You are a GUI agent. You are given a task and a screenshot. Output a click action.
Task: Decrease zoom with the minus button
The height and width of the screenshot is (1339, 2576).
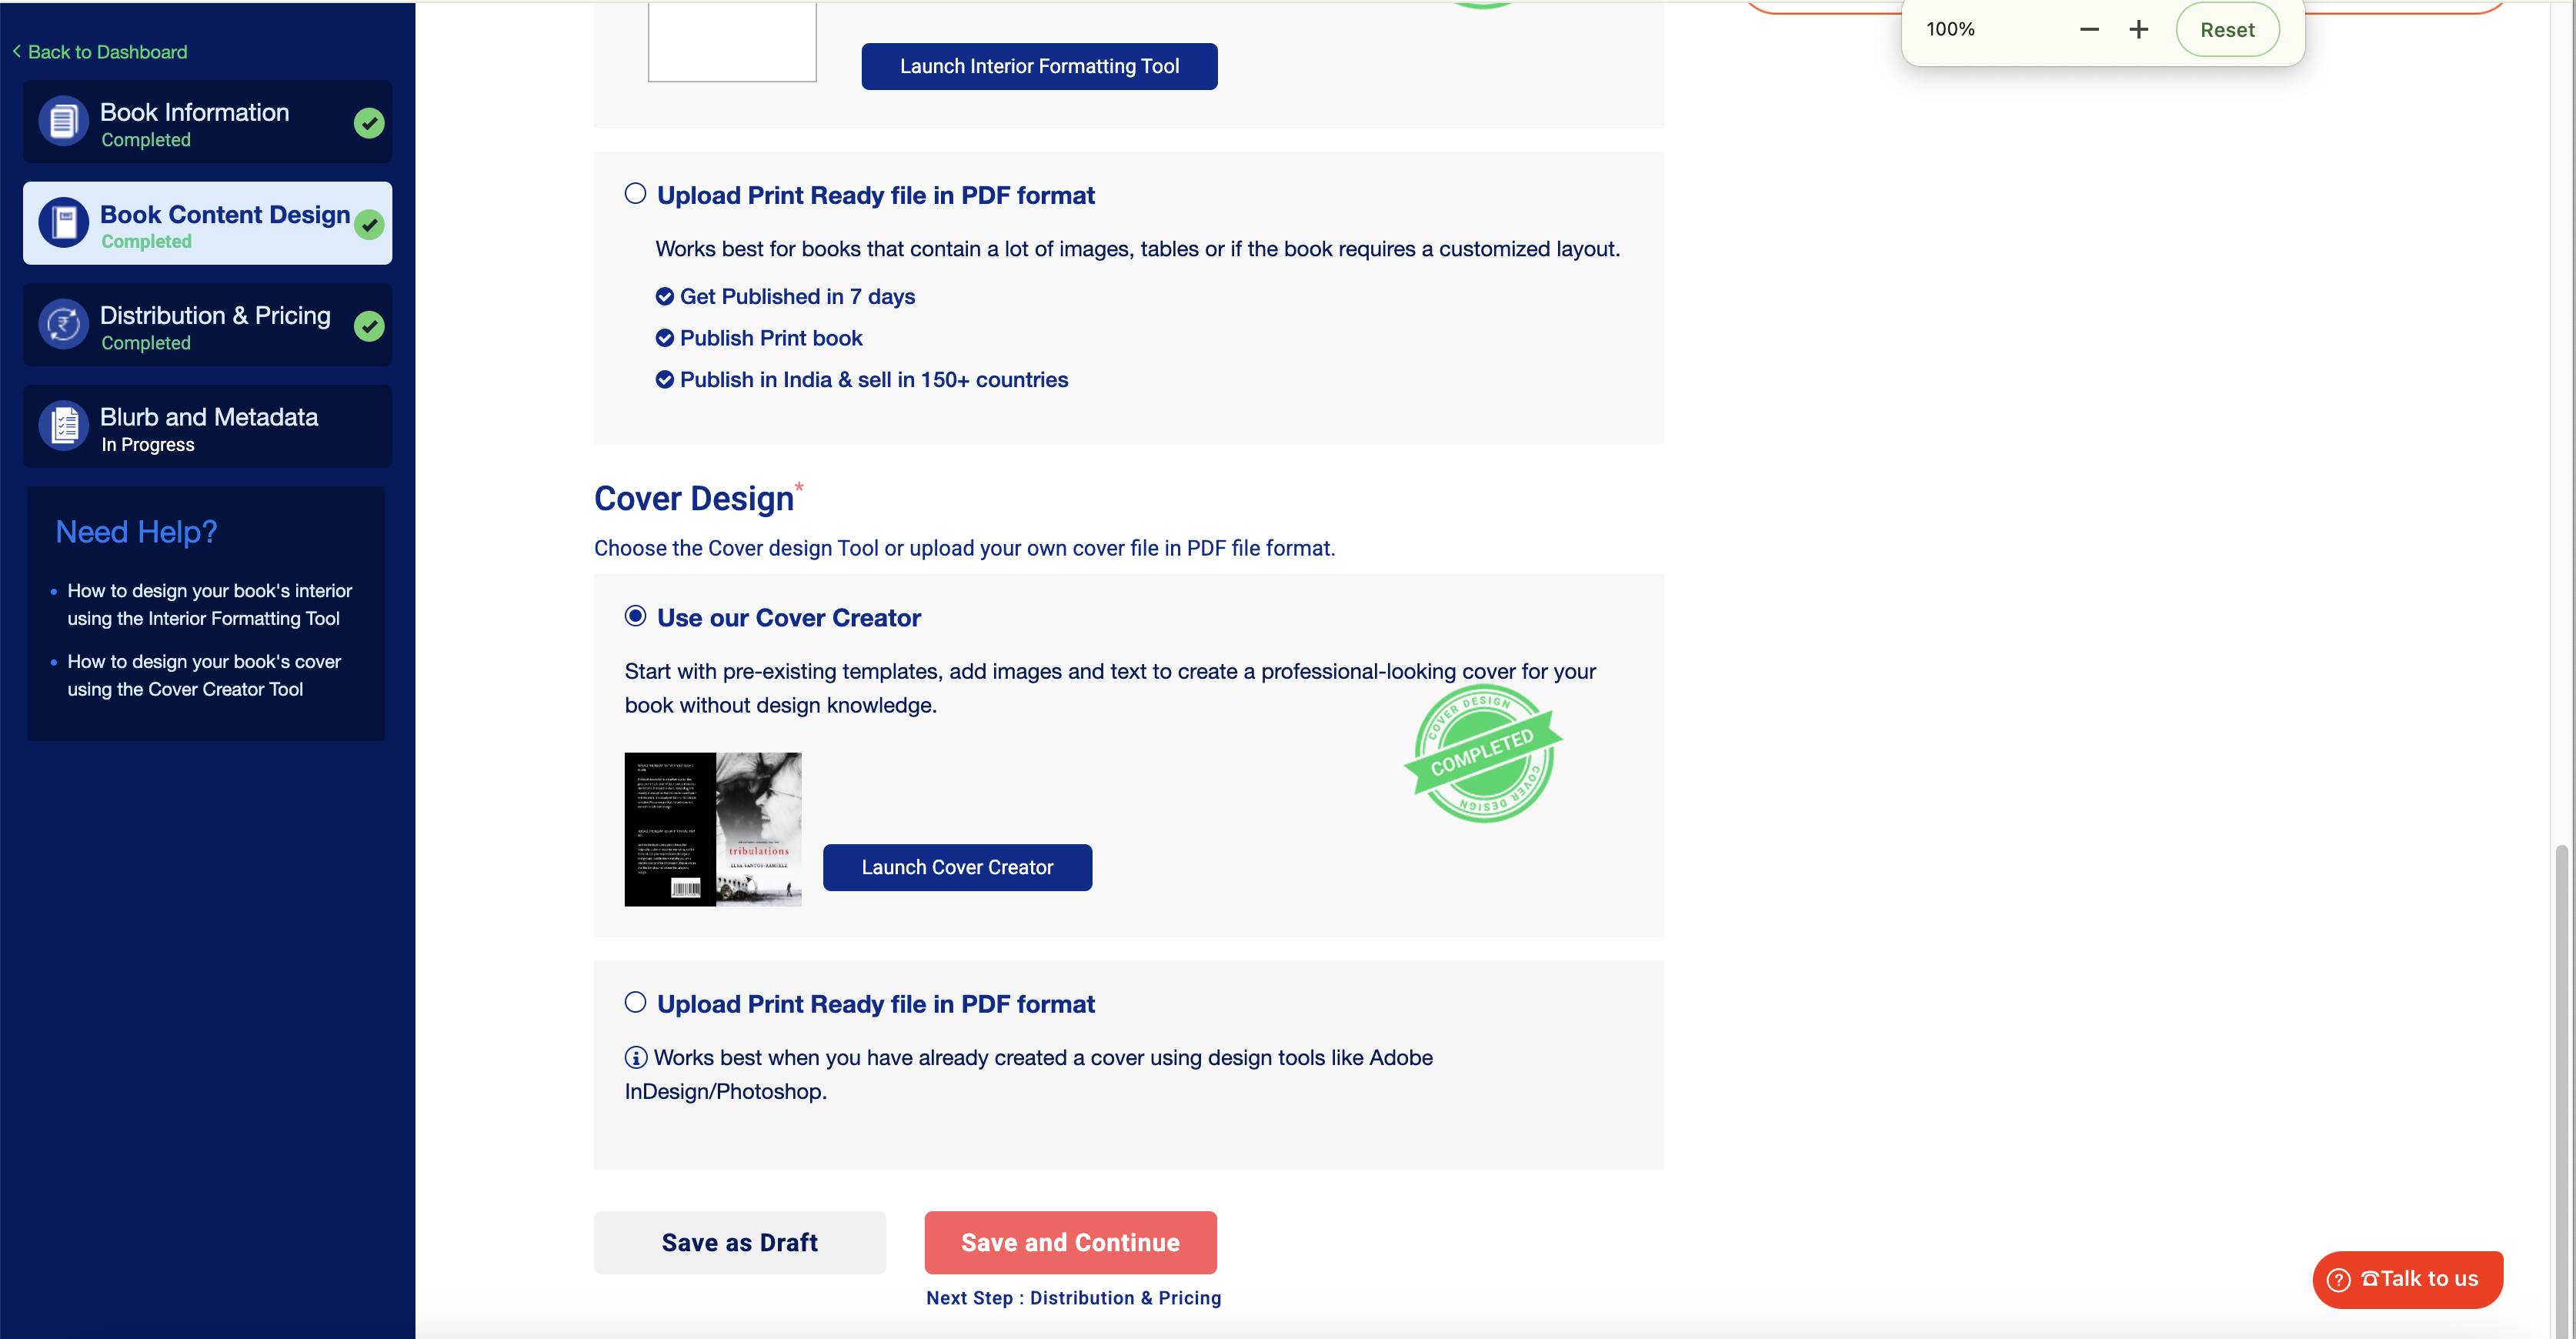2089,30
